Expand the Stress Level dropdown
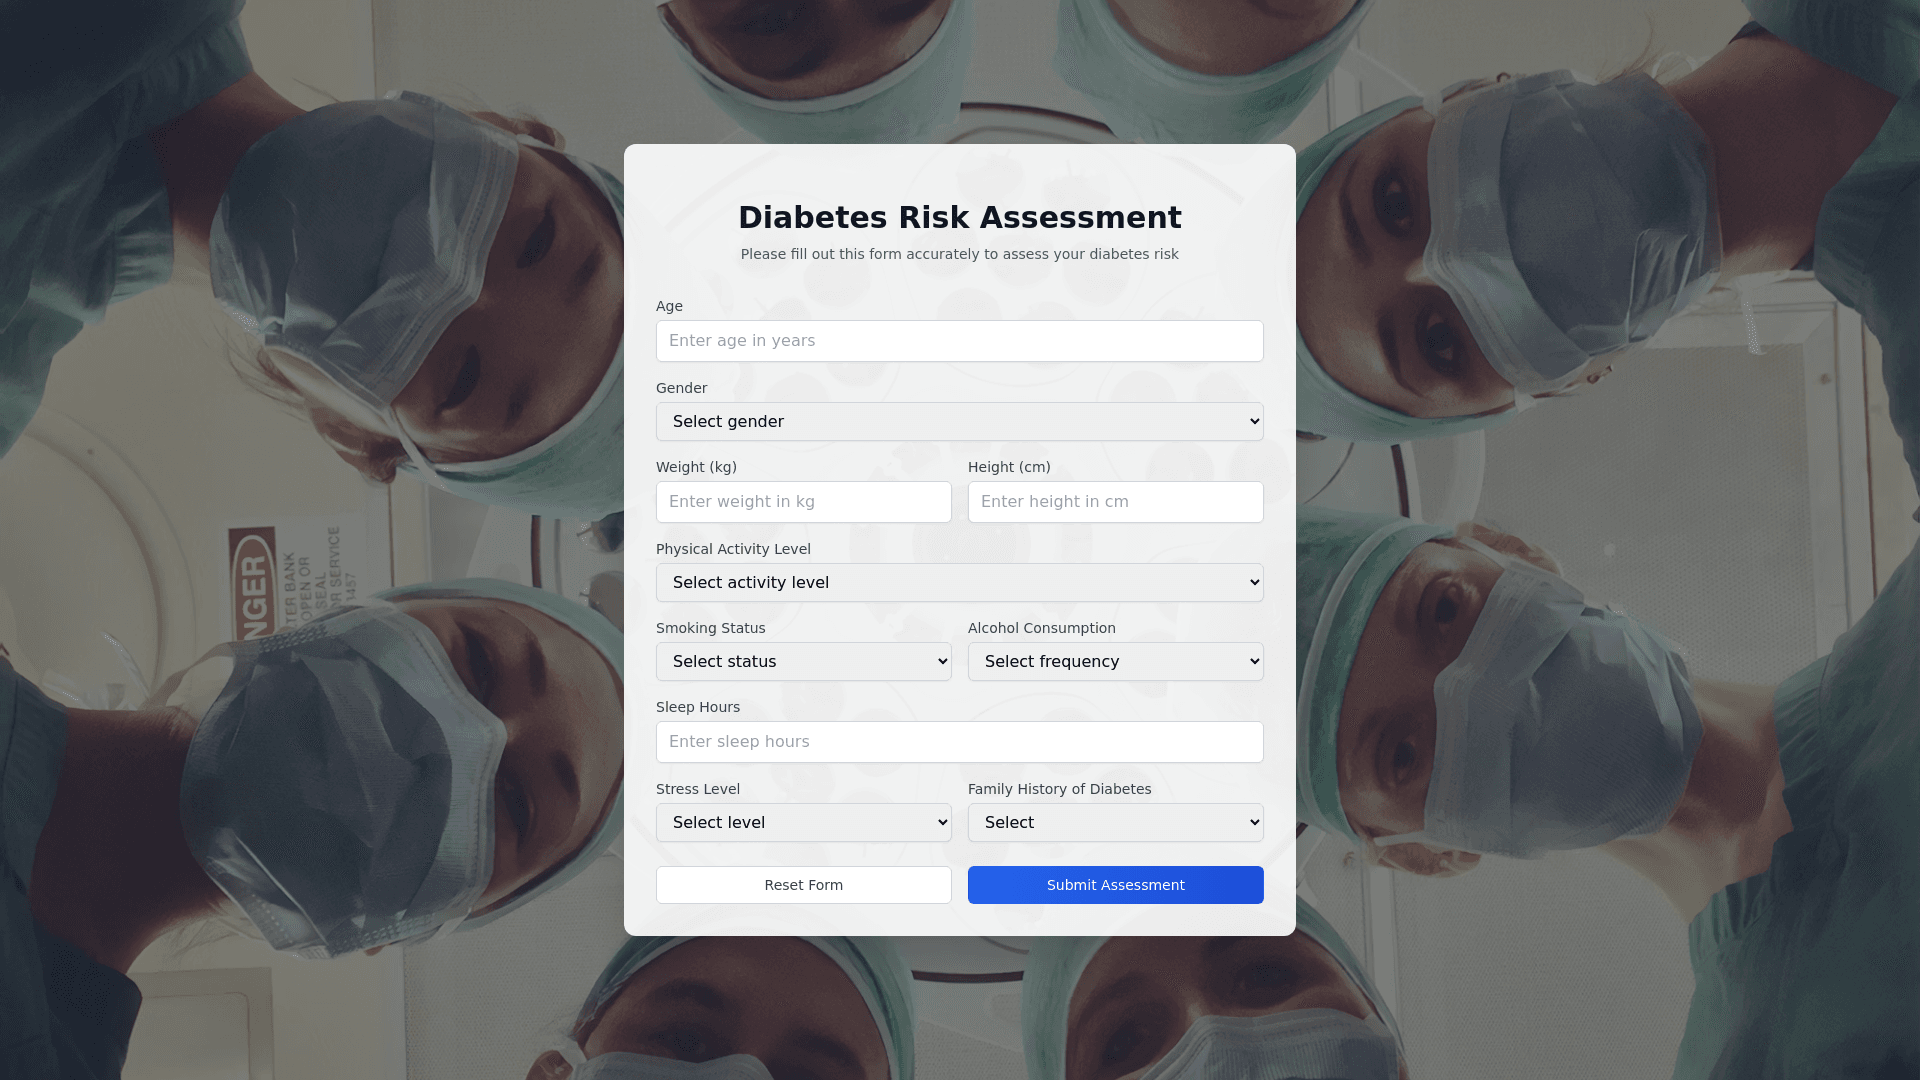This screenshot has height=1080, width=1920. 804,823
